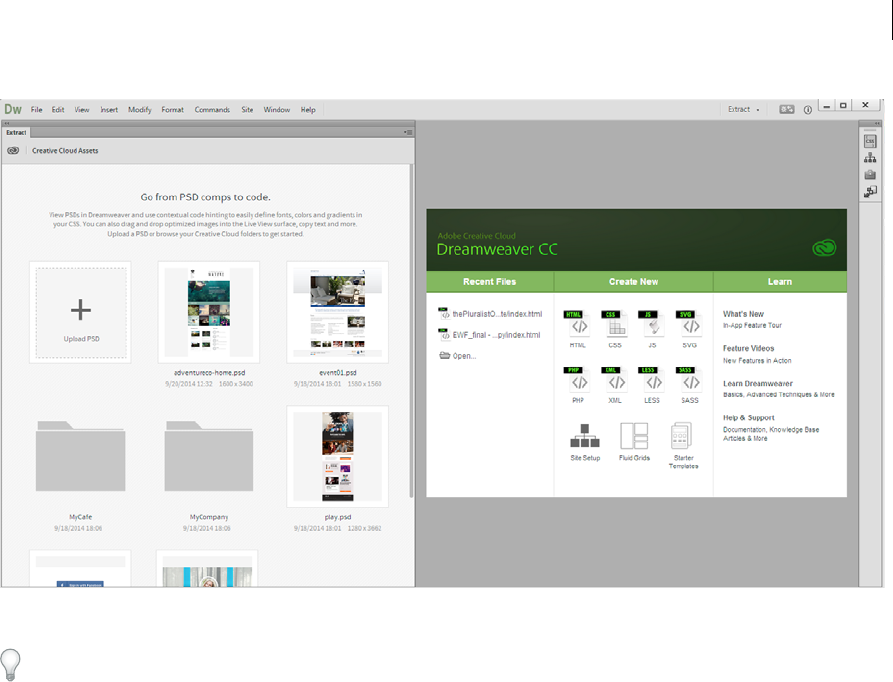
Task: Open recent file EWF_final - ...py/index.html
Action: coord(490,335)
